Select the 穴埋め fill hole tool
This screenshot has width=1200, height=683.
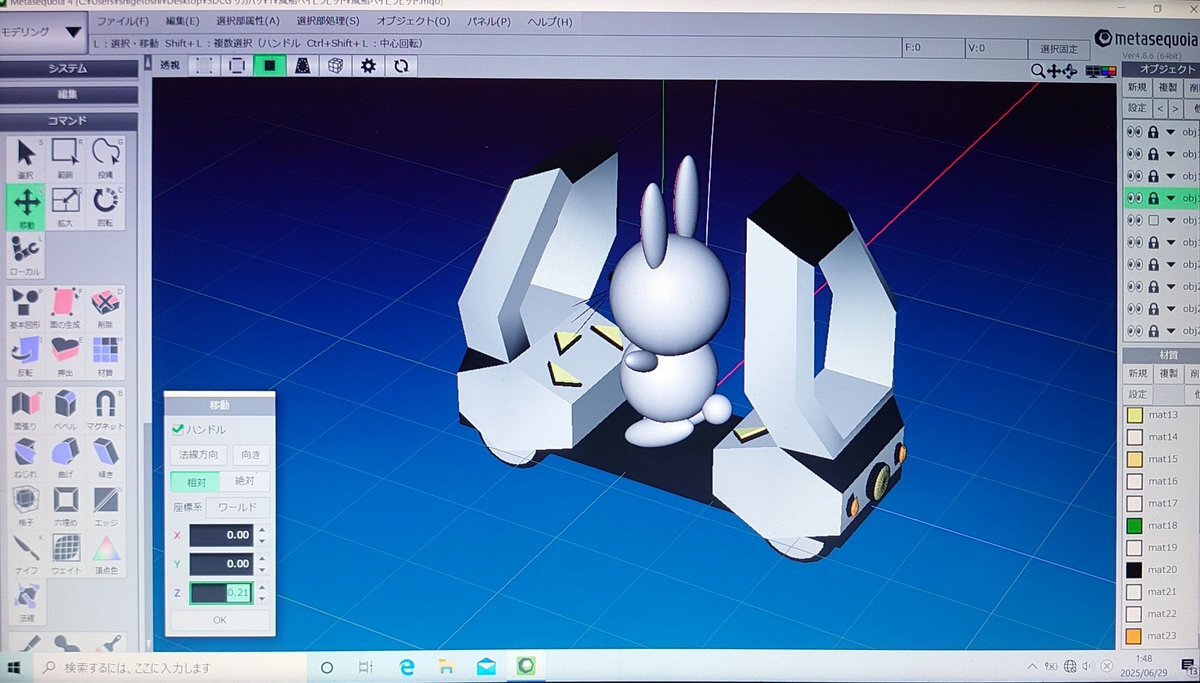click(66, 505)
